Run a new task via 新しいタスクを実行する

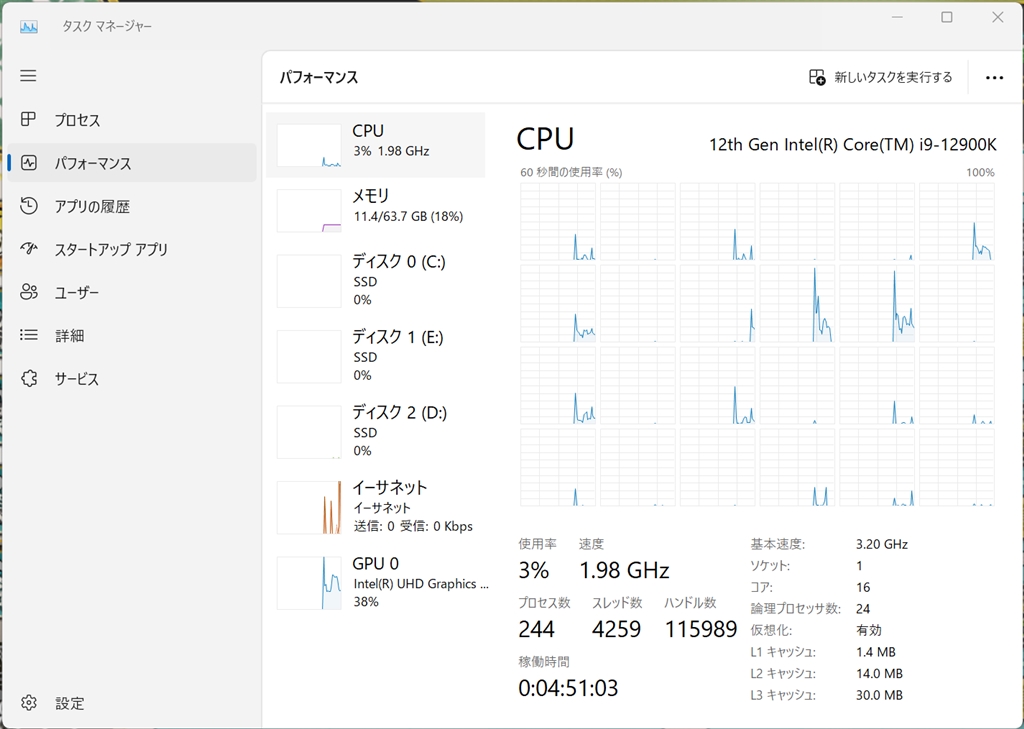point(880,77)
